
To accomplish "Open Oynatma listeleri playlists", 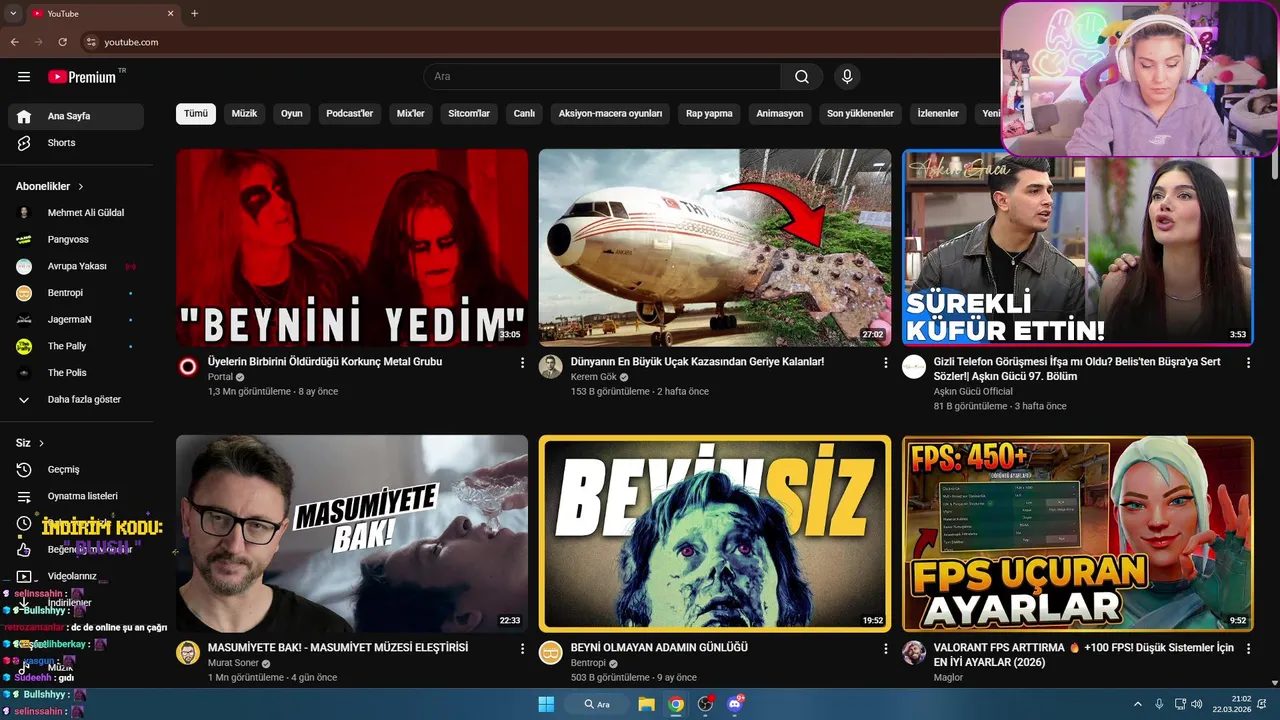I will coord(76,496).
